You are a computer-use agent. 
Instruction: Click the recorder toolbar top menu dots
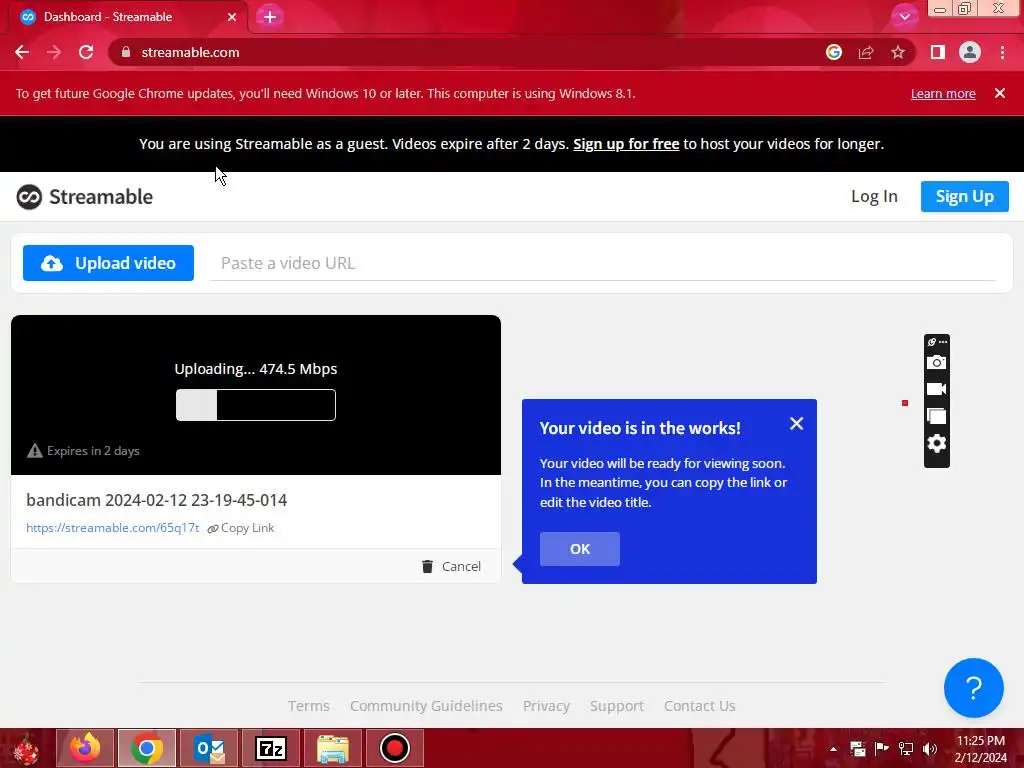pos(943,342)
